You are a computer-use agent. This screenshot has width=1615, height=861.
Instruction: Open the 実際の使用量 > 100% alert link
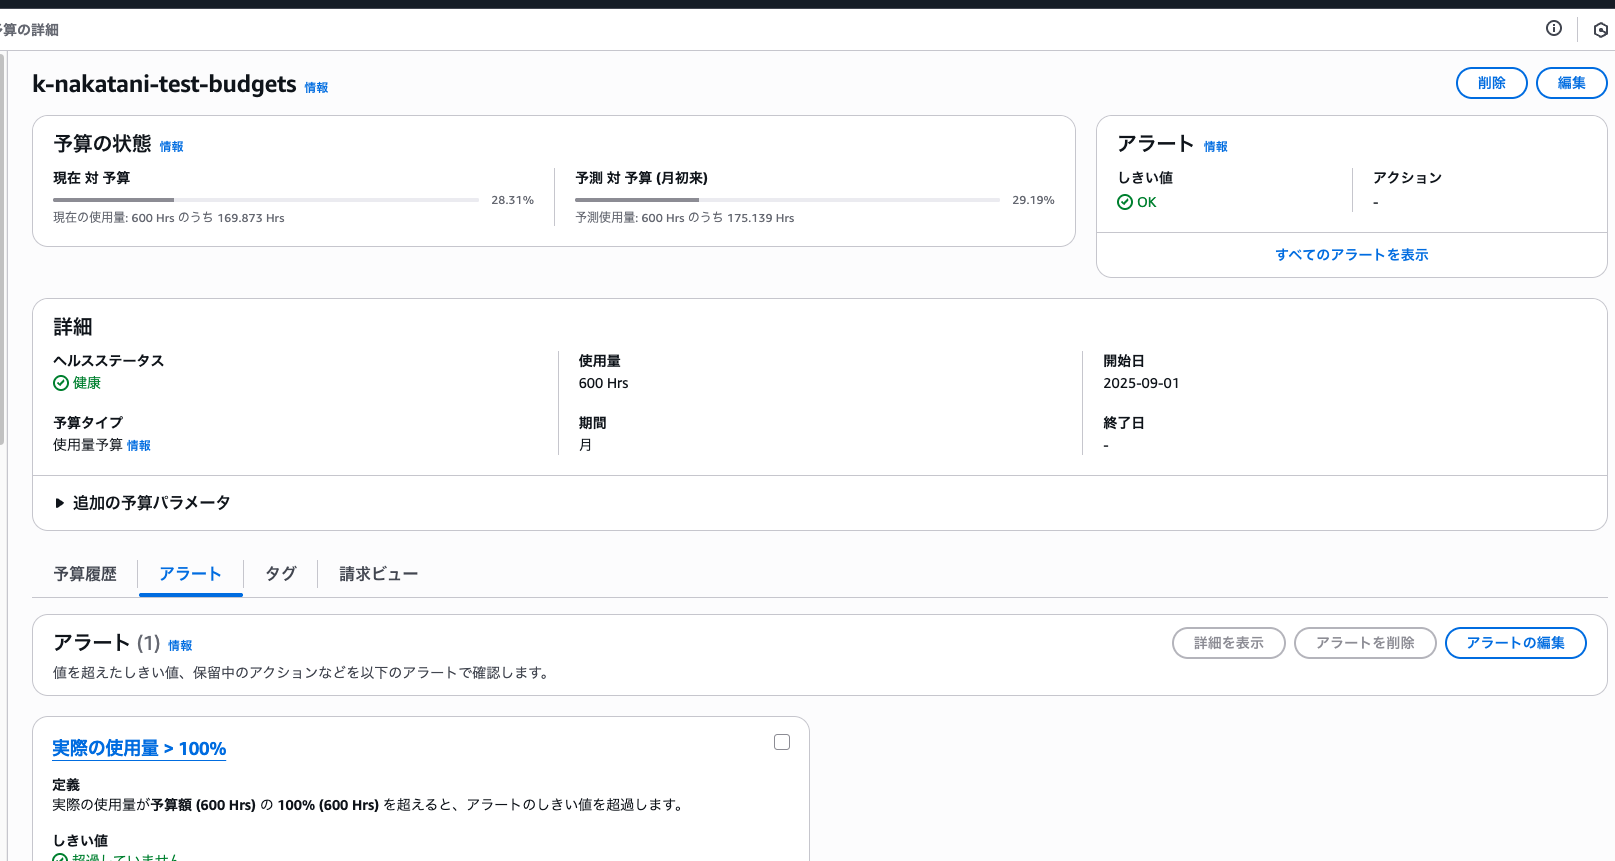point(139,749)
